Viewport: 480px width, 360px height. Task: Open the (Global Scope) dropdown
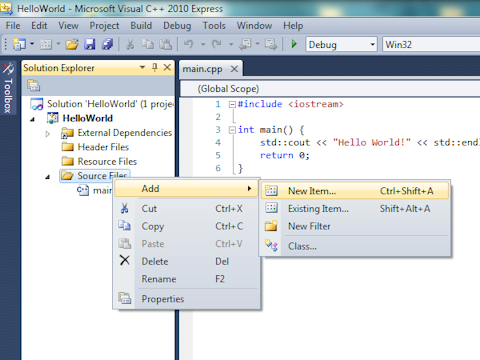[x=330, y=89]
